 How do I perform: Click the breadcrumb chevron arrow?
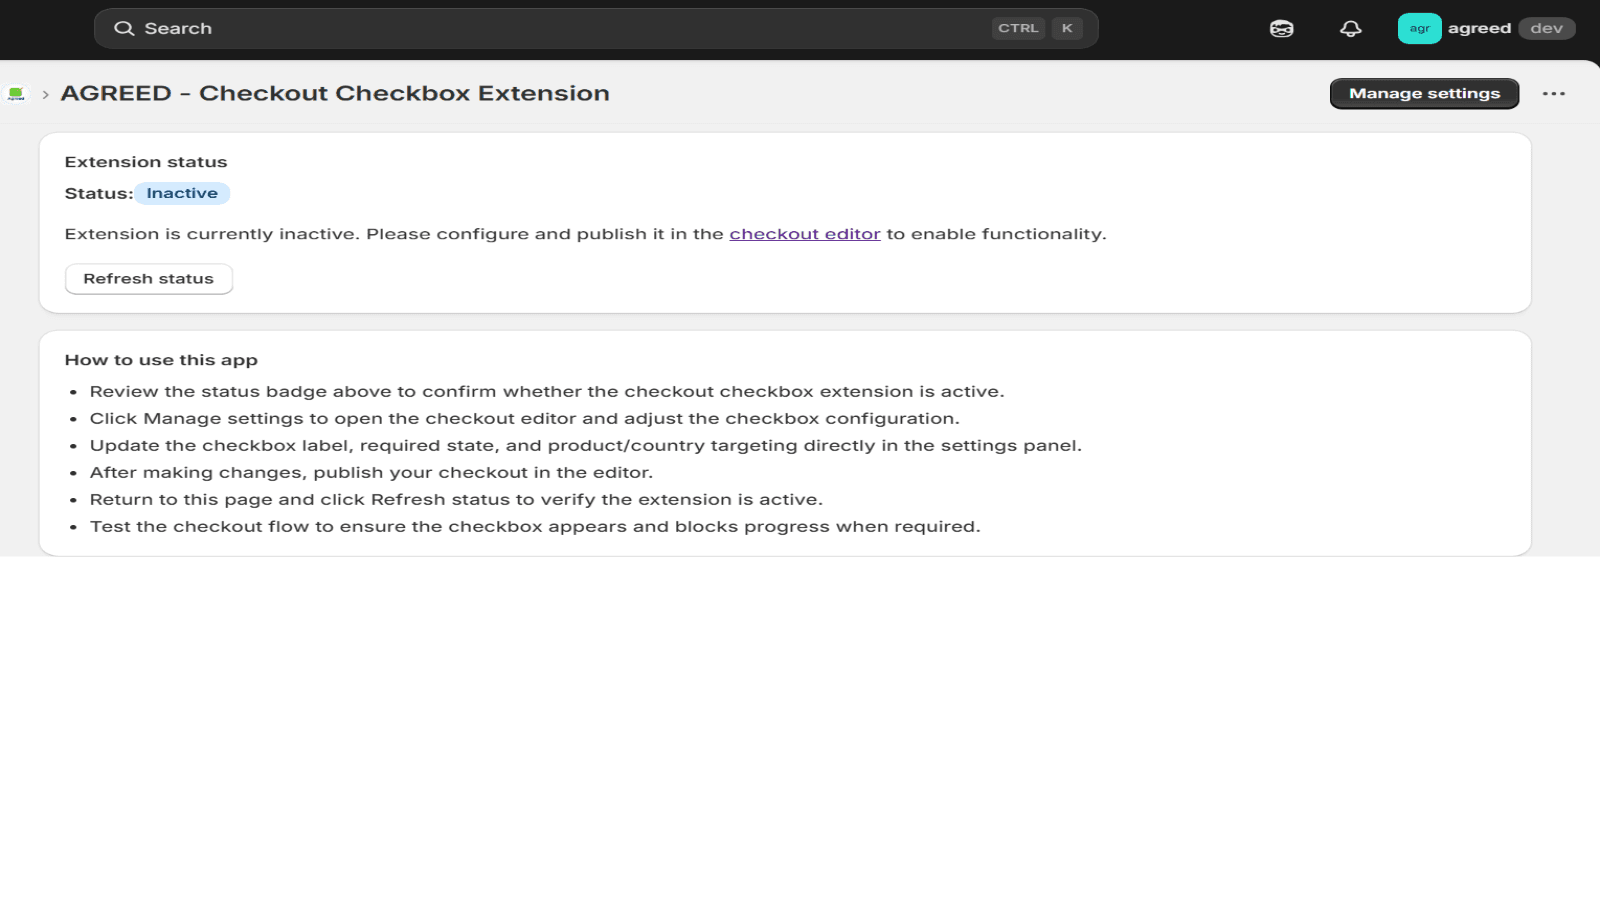coord(45,94)
